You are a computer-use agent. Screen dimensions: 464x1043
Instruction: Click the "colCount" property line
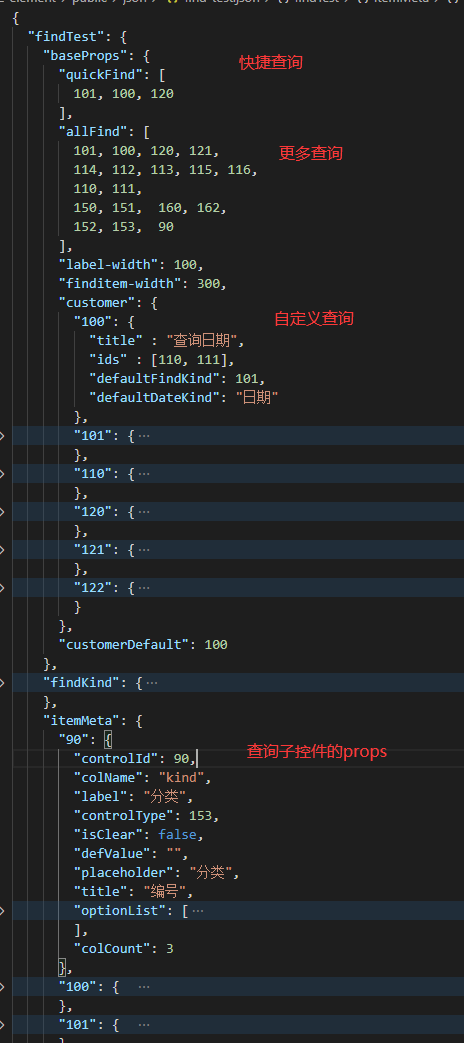(x=123, y=948)
